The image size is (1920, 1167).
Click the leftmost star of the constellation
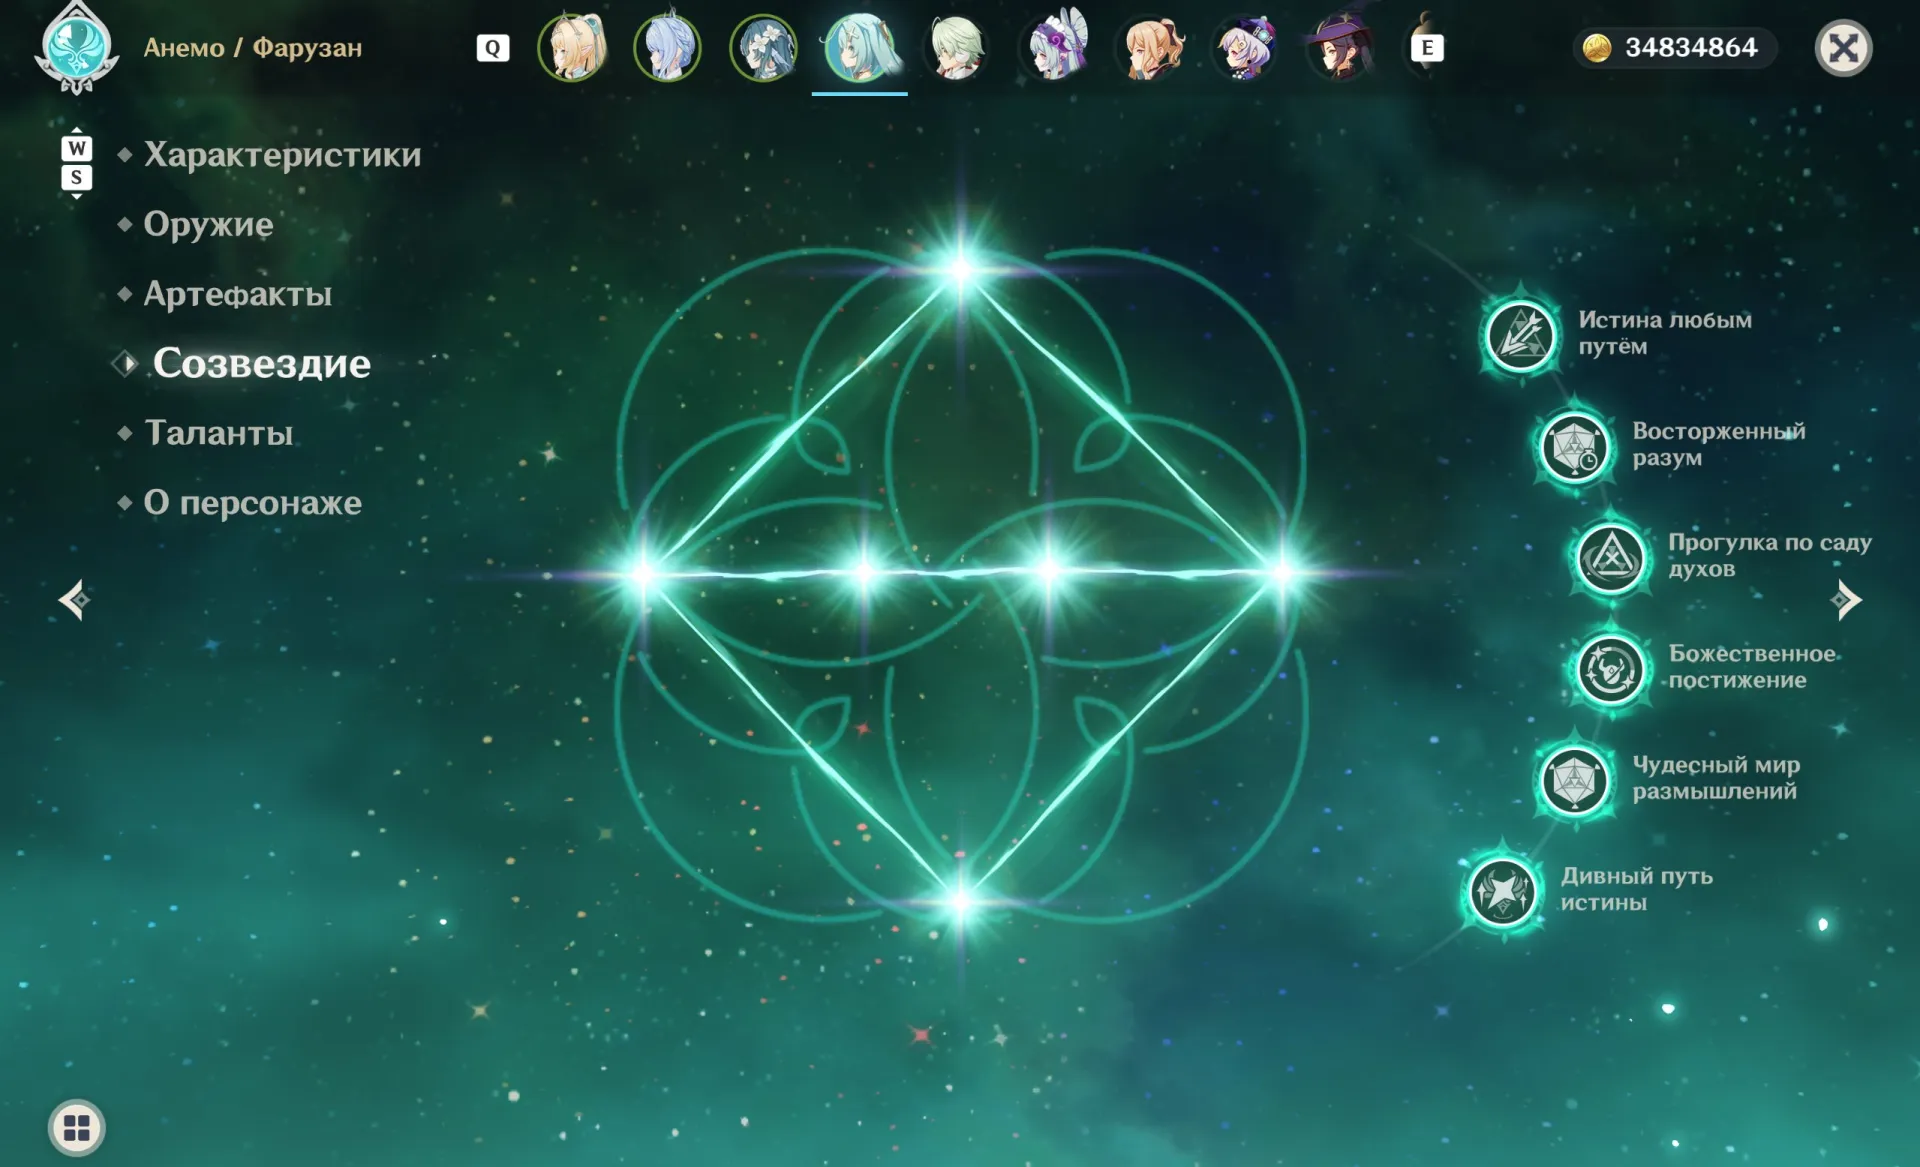pyautogui.click(x=643, y=574)
